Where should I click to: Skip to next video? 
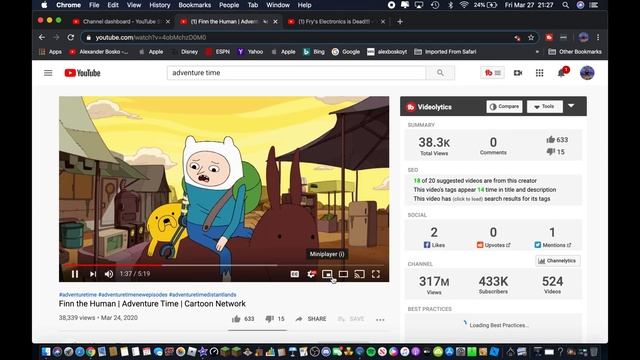[93, 274]
